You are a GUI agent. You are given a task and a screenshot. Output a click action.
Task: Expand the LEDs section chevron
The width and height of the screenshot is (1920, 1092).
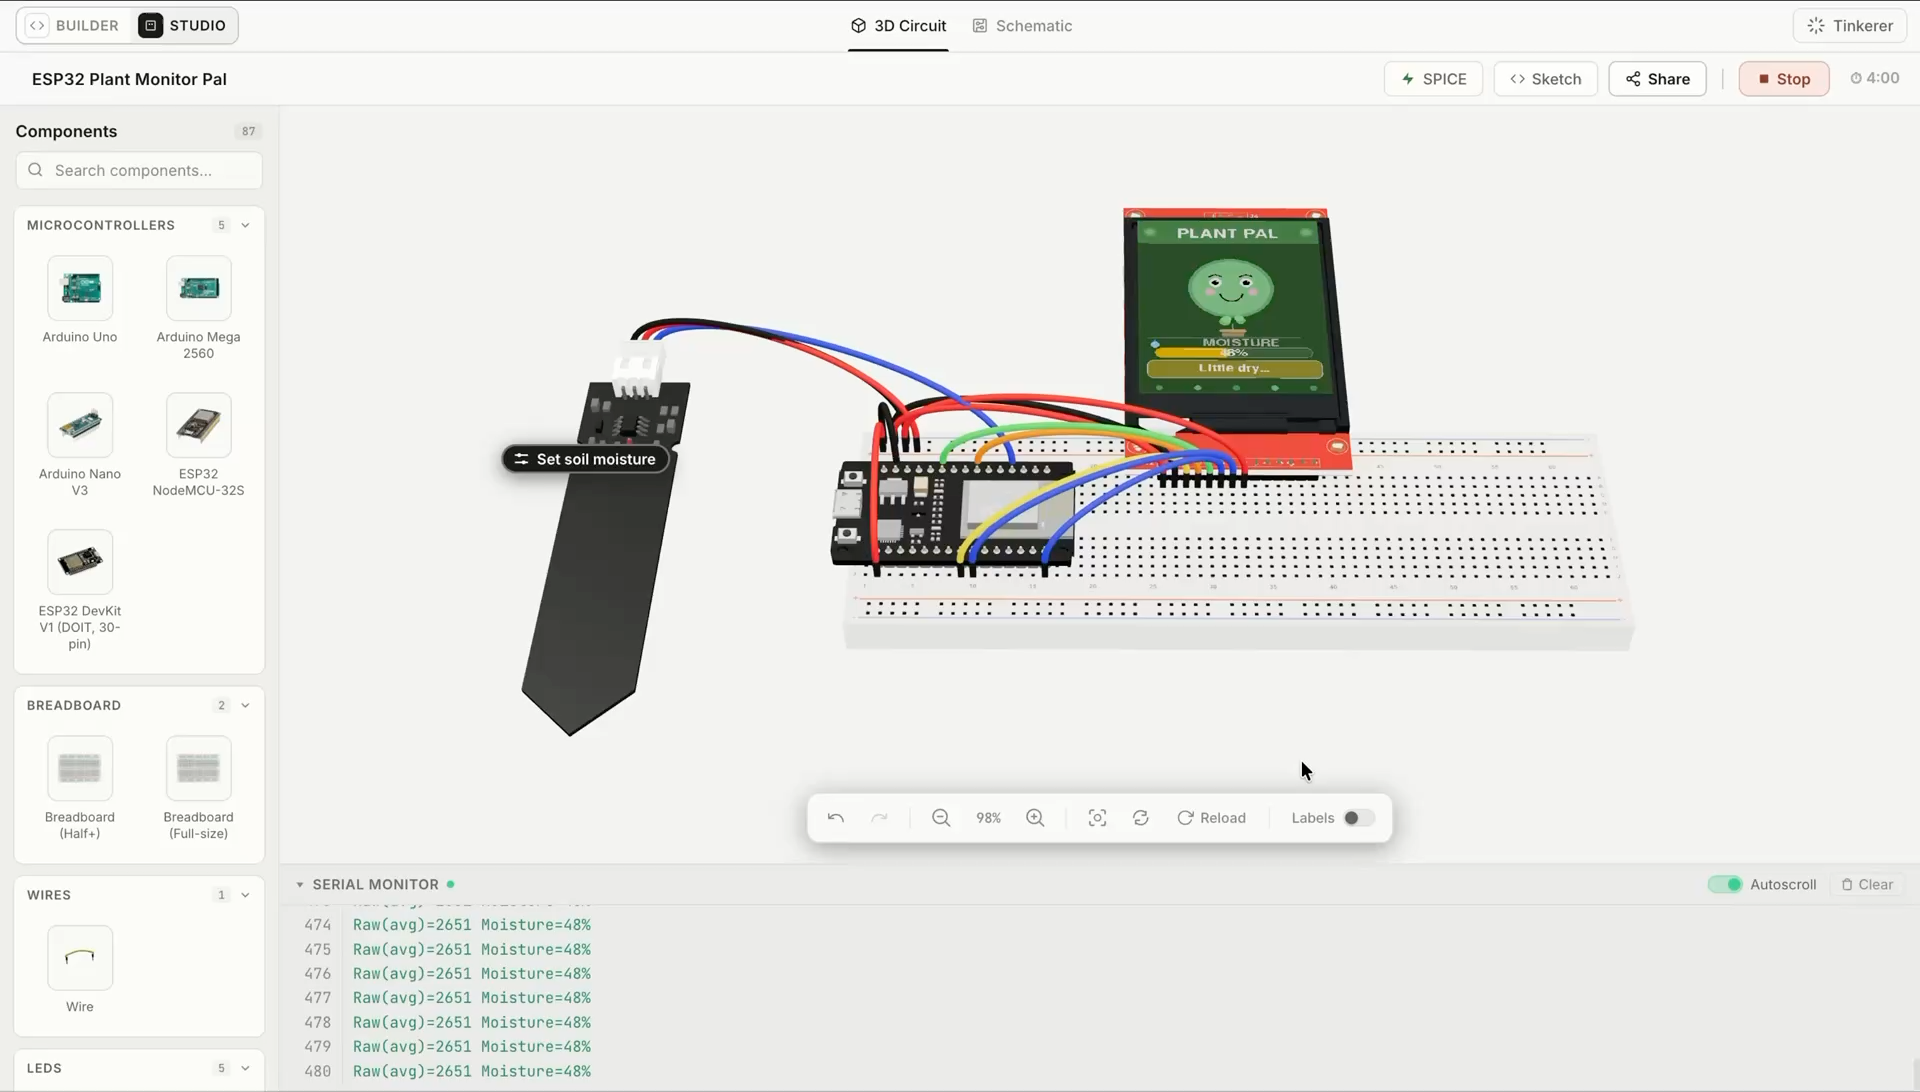pyautogui.click(x=245, y=1068)
